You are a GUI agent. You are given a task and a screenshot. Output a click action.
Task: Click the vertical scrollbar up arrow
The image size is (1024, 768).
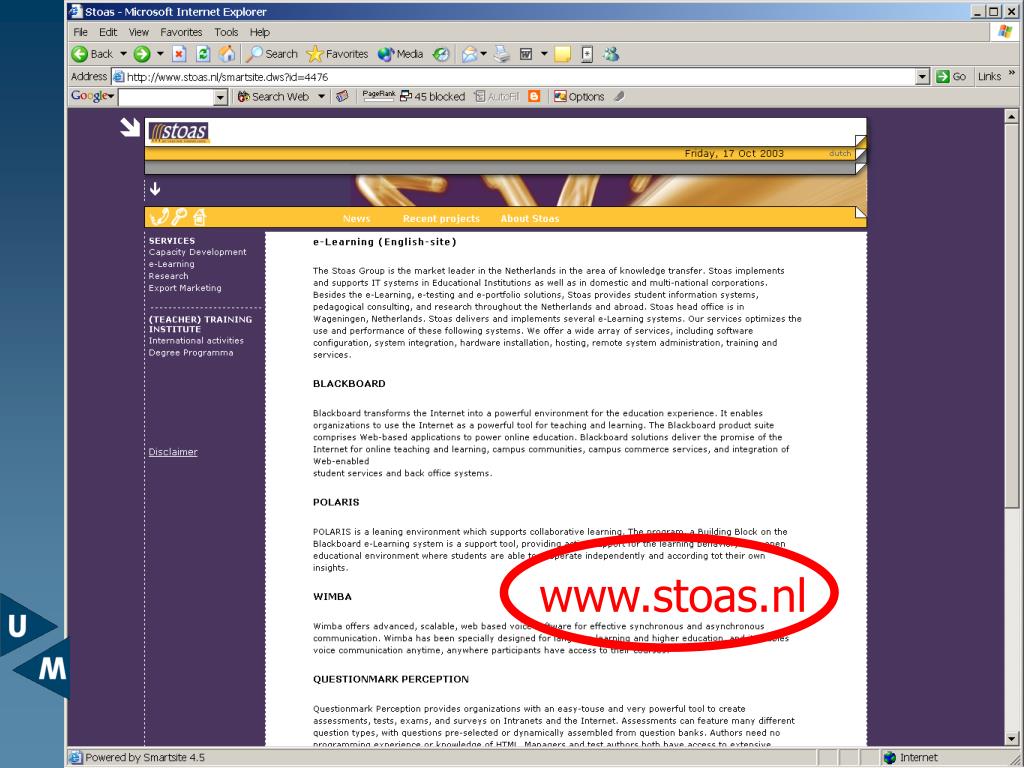pyautogui.click(x=1011, y=116)
